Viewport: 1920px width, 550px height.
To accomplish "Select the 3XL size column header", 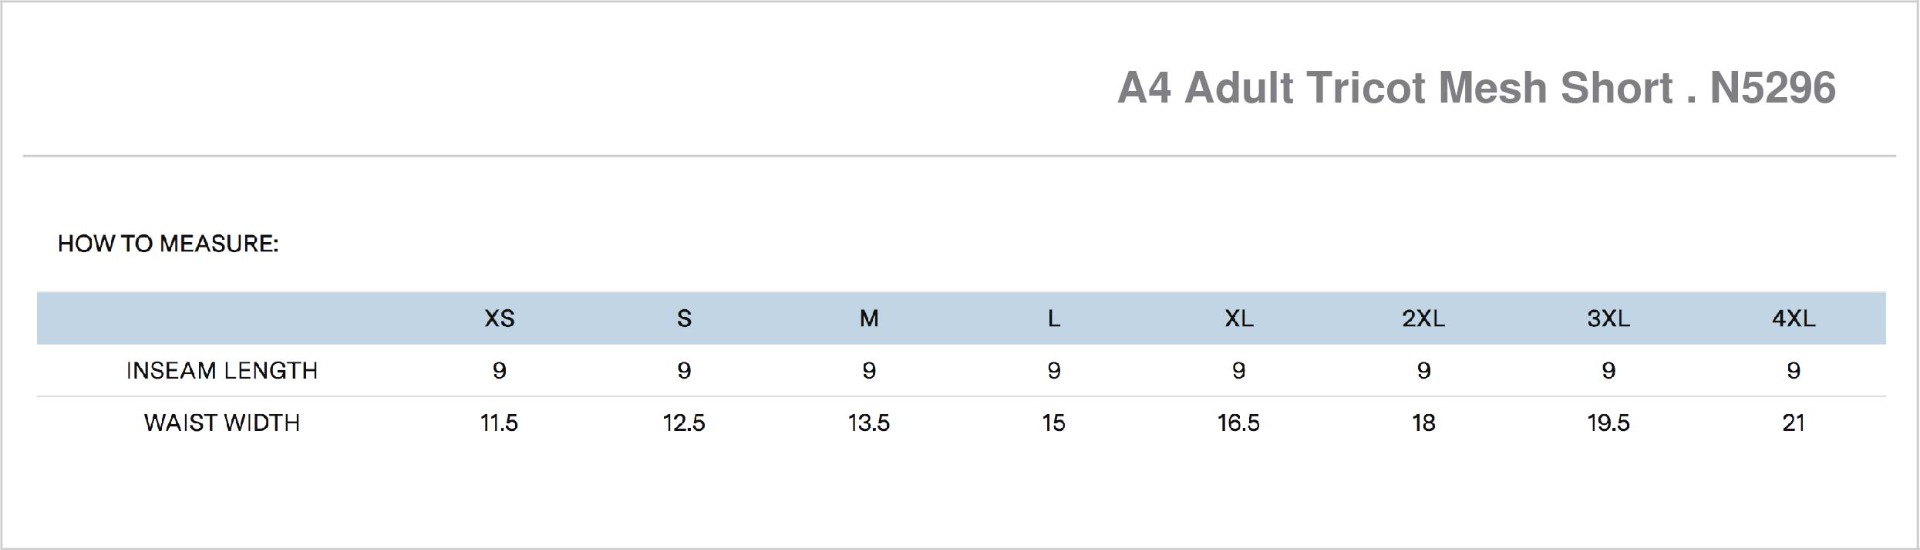I will pos(1608,319).
